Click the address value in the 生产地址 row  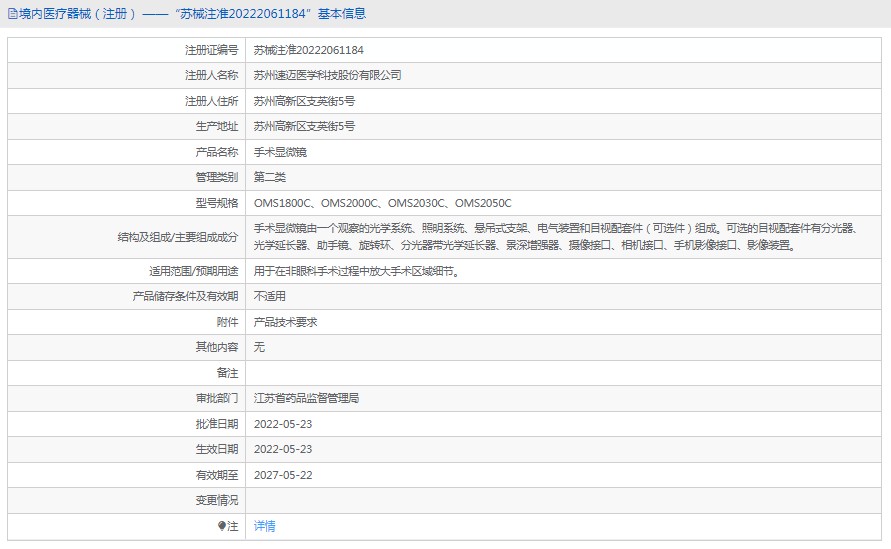click(x=304, y=126)
